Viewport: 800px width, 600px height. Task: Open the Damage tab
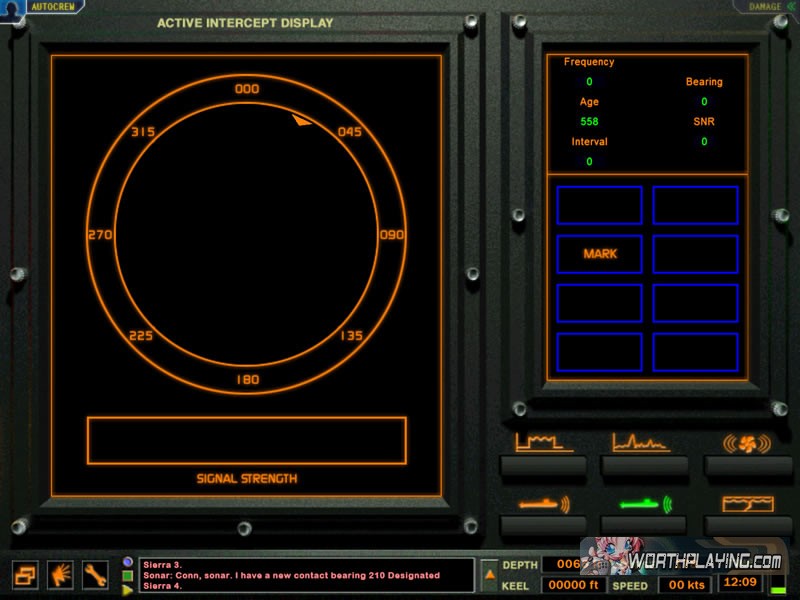click(765, 6)
